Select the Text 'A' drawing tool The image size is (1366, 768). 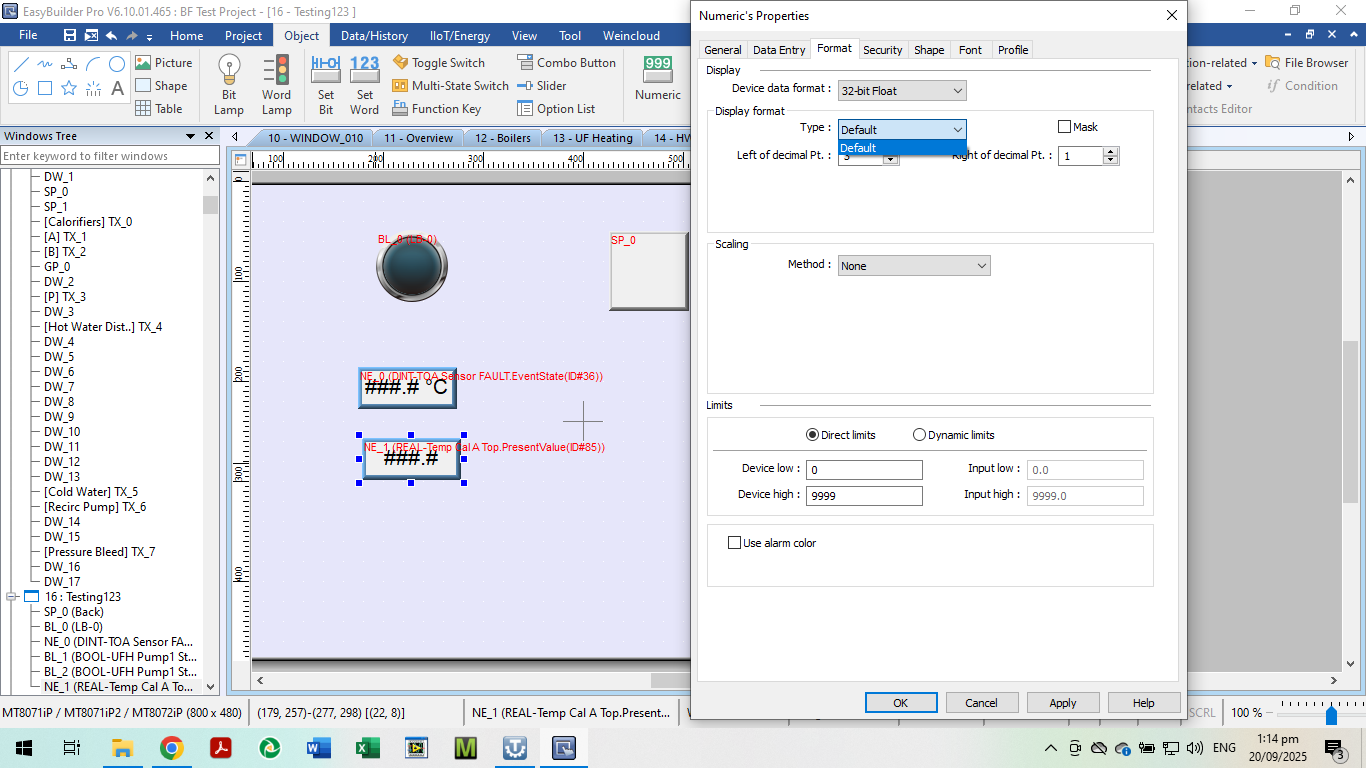click(117, 88)
